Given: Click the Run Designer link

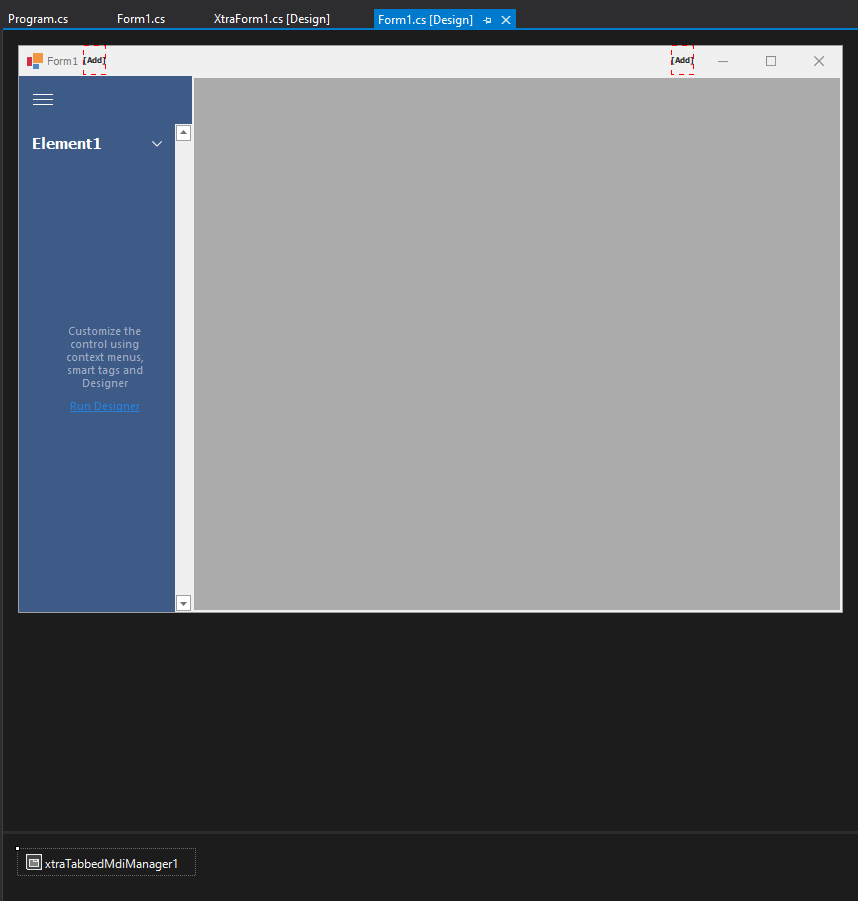Looking at the screenshot, I should pyautogui.click(x=104, y=406).
